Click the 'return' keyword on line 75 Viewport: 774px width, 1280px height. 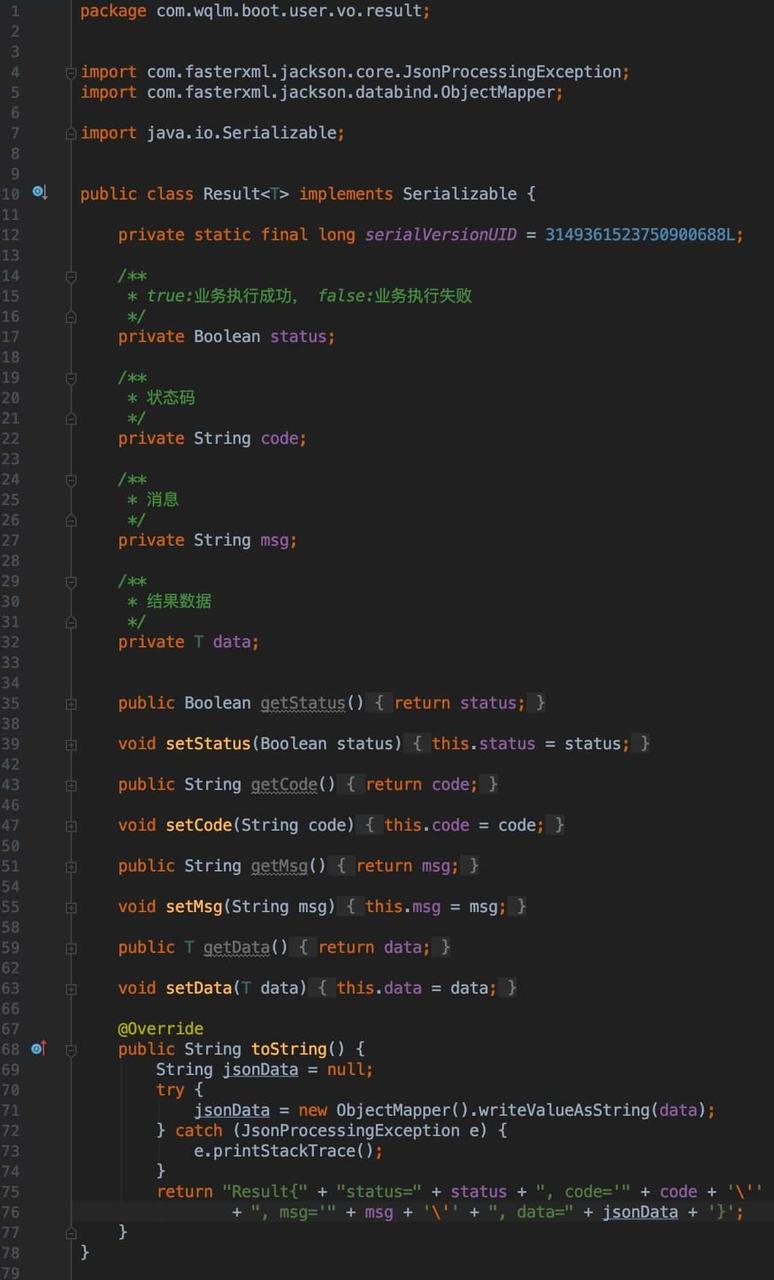point(184,1191)
